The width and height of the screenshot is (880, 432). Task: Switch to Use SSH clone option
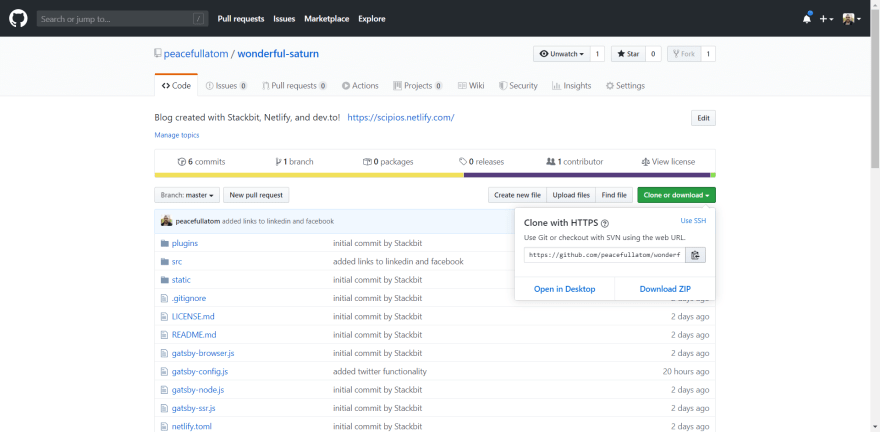pos(693,221)
